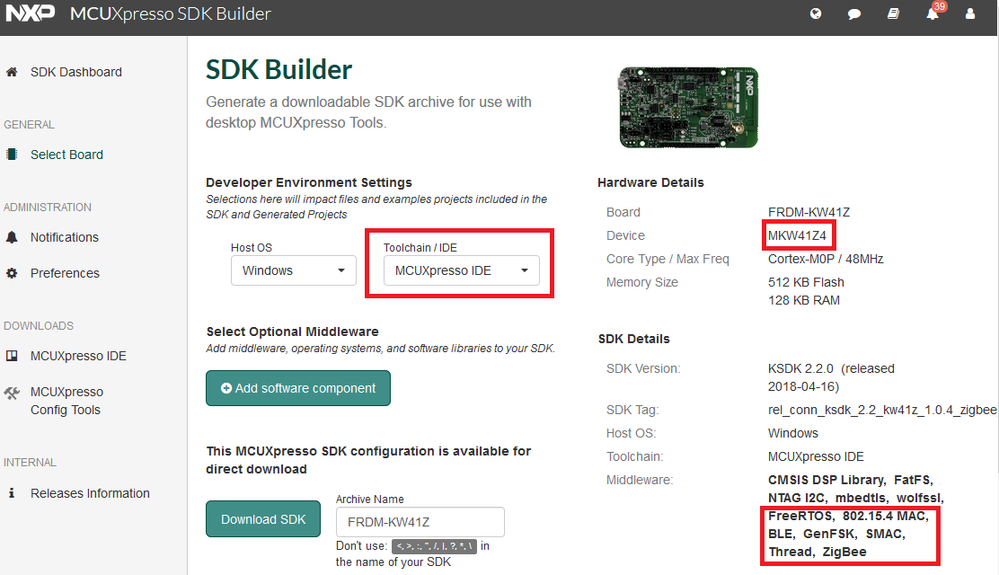Open the globe language icon
The height and width of the screenshot is (575, 999).
click(x=816, y=13)
